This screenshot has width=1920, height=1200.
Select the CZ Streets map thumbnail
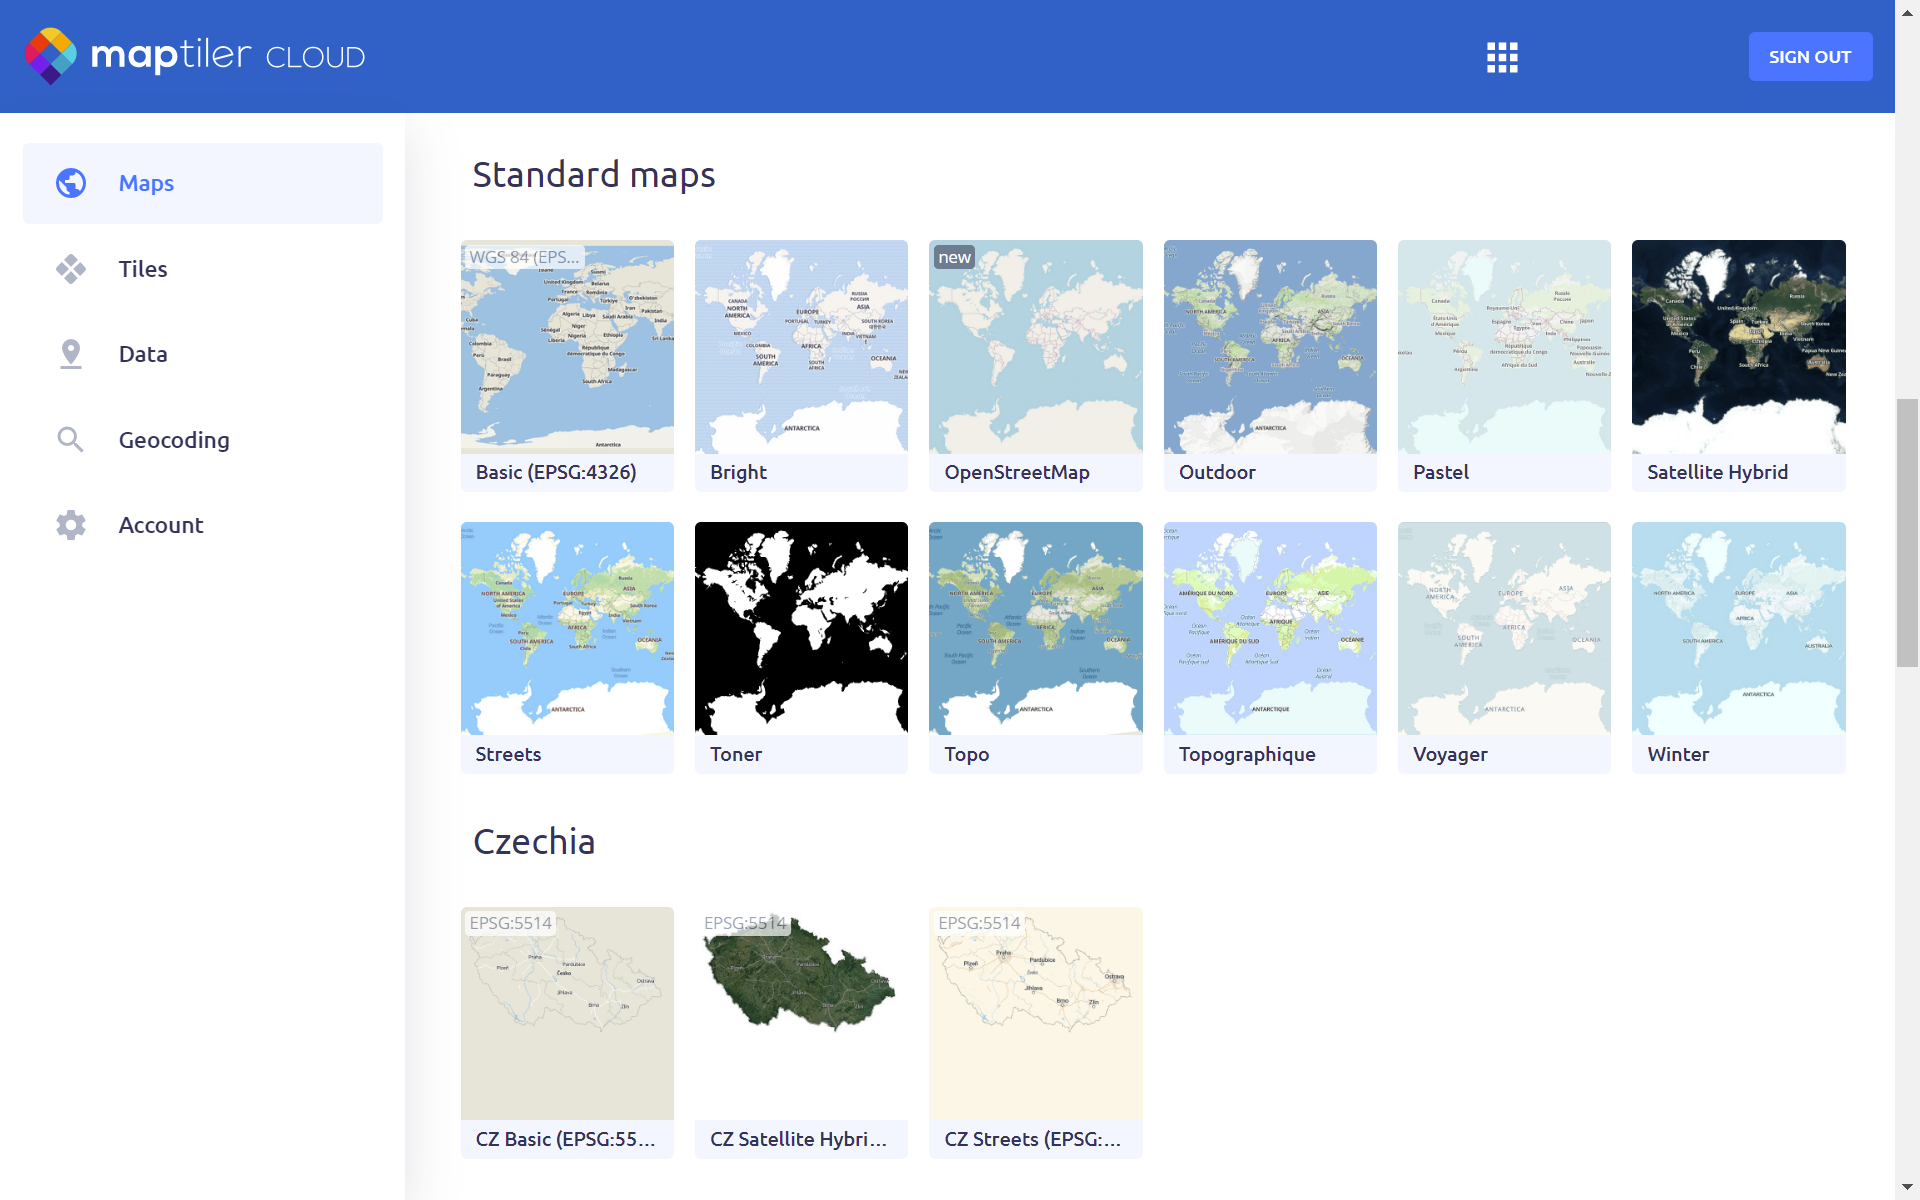[x=1035, y=1013]
